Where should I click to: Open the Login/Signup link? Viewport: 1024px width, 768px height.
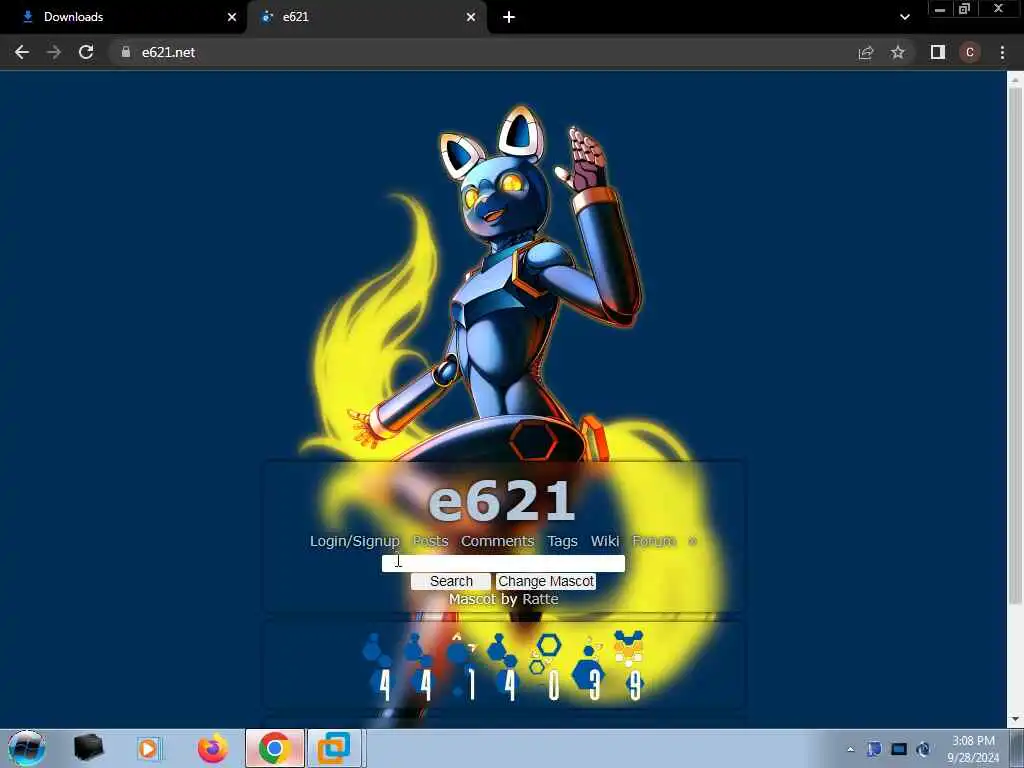(x=355, y=541)
